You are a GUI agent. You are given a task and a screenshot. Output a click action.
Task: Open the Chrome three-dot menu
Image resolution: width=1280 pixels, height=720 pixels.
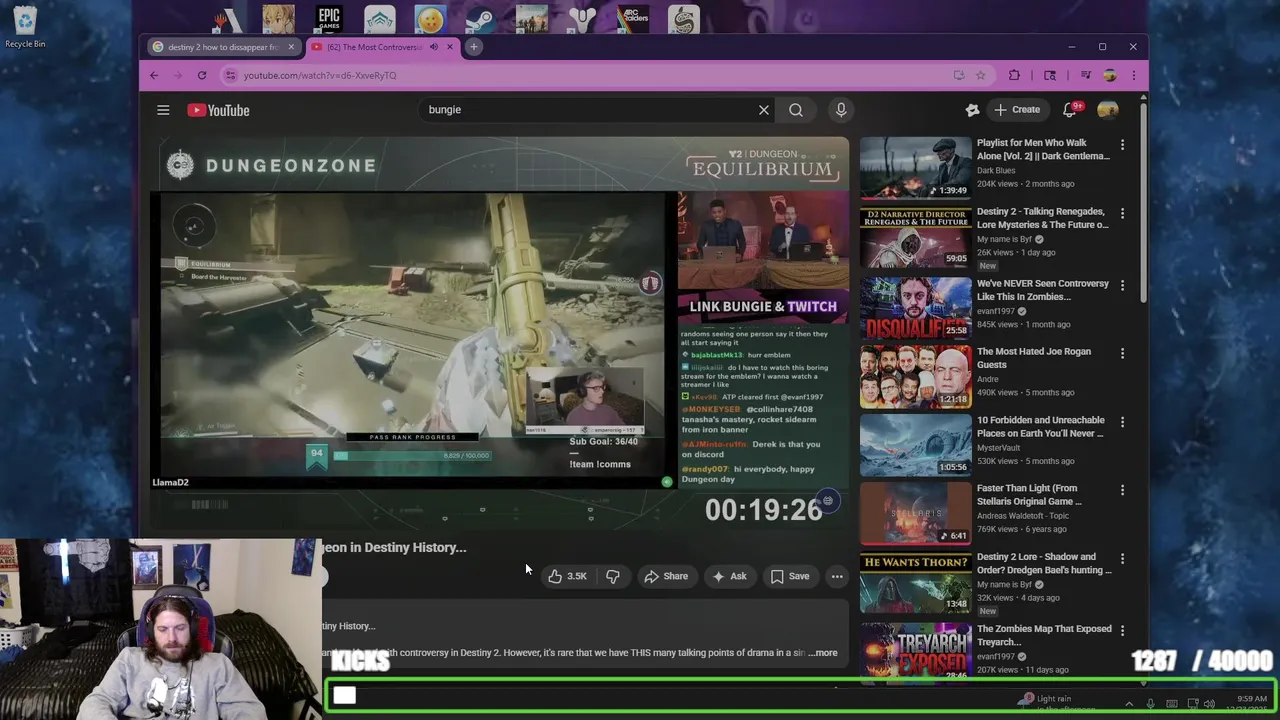1133,75
